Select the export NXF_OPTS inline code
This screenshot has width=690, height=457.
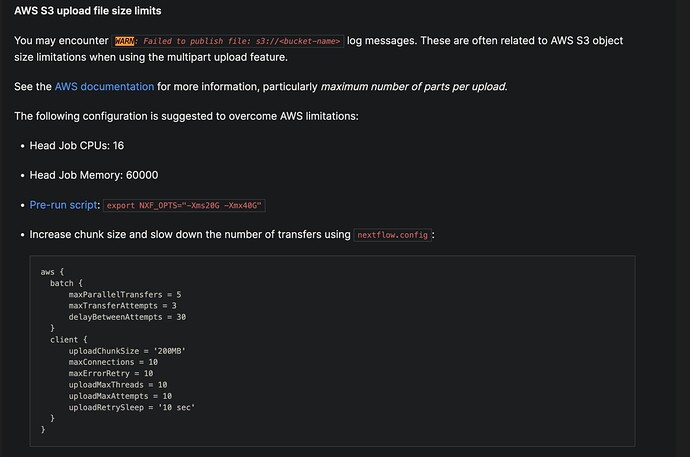[x=184, y=205]
